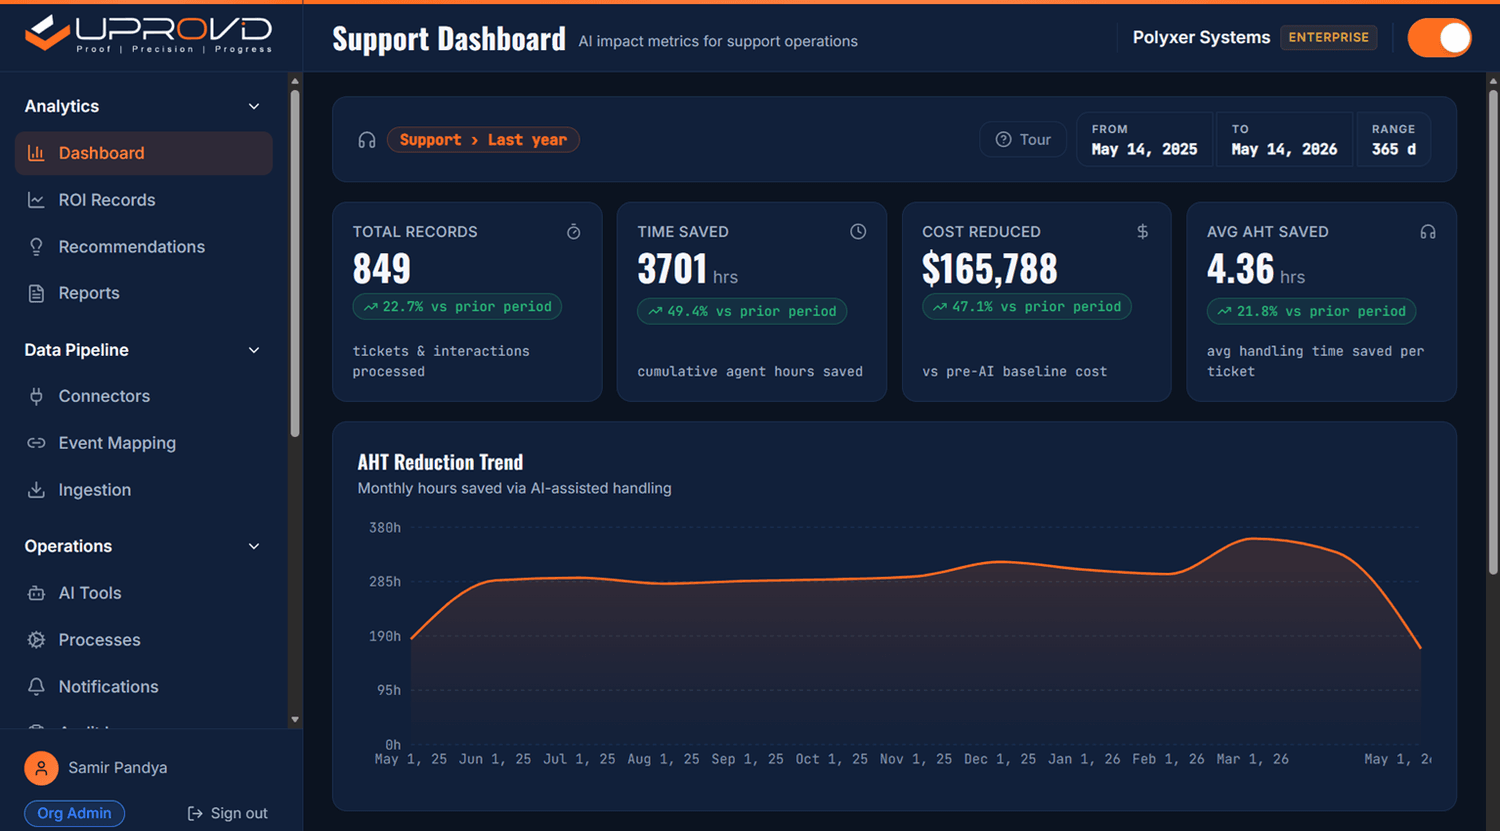1500x831 pixels.
Task: Open AI Tools page
Action: tap(144, 593)
